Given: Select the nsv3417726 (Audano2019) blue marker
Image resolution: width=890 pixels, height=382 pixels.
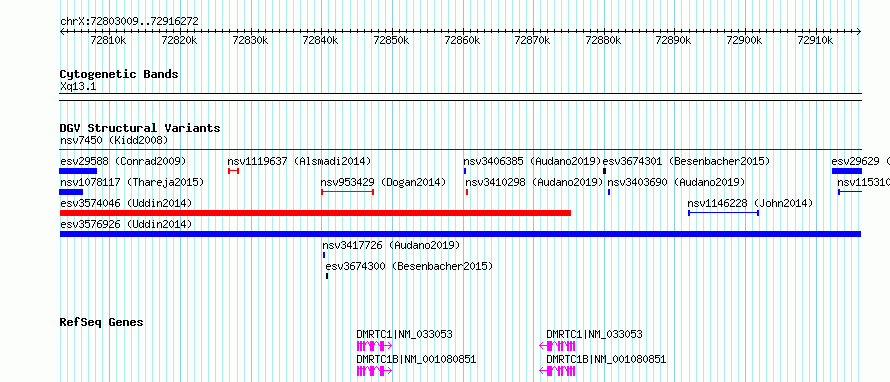Looking at the screenshot, I should [324, 255].
